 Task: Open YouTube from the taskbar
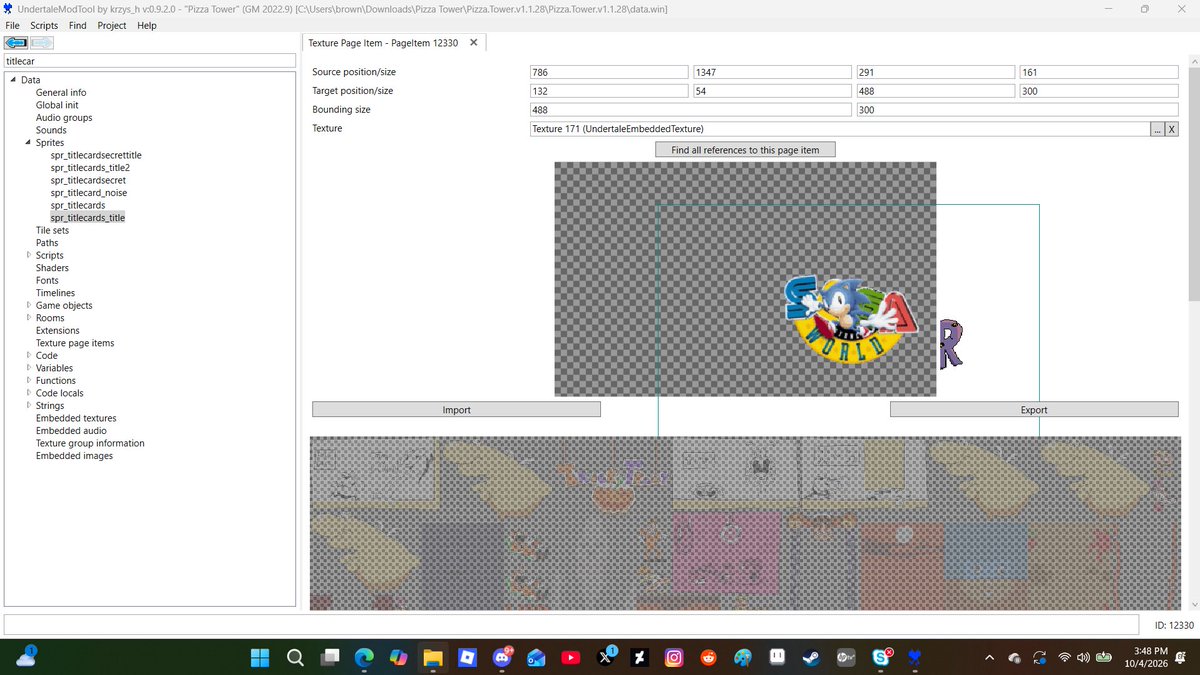coord(571,657)
